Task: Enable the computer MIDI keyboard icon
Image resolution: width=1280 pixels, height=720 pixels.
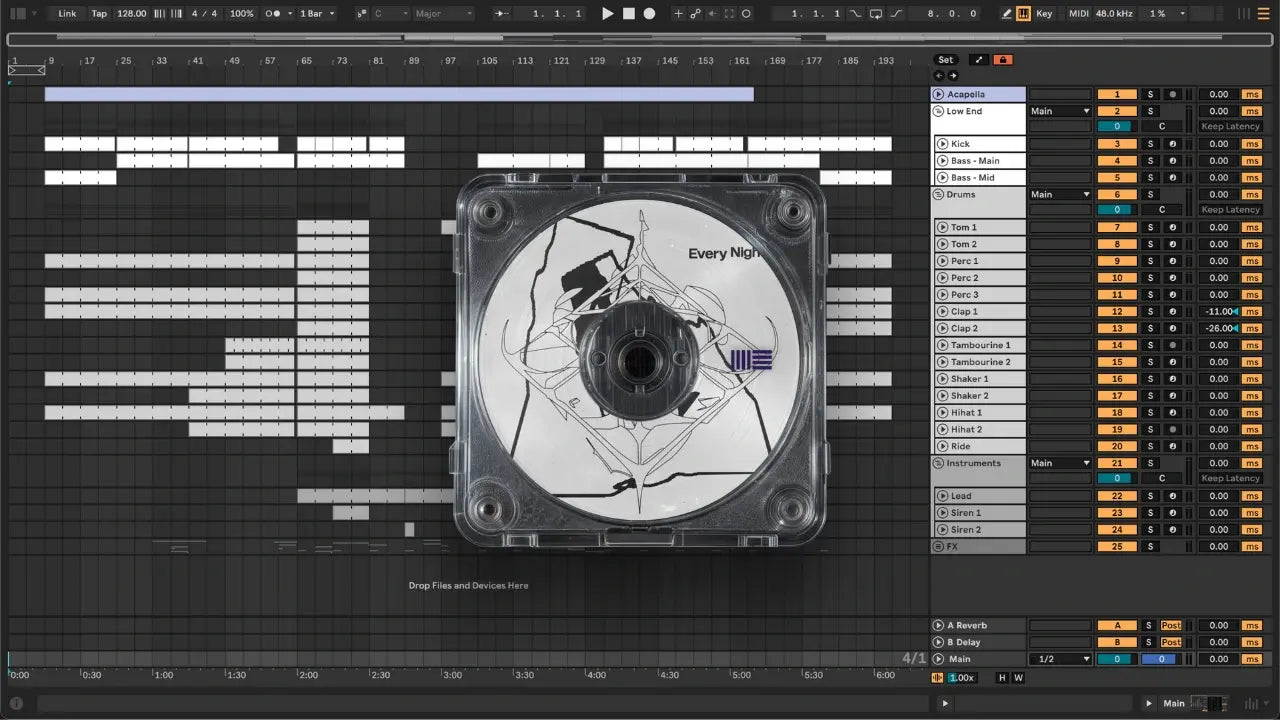Action: (1024, 14)
